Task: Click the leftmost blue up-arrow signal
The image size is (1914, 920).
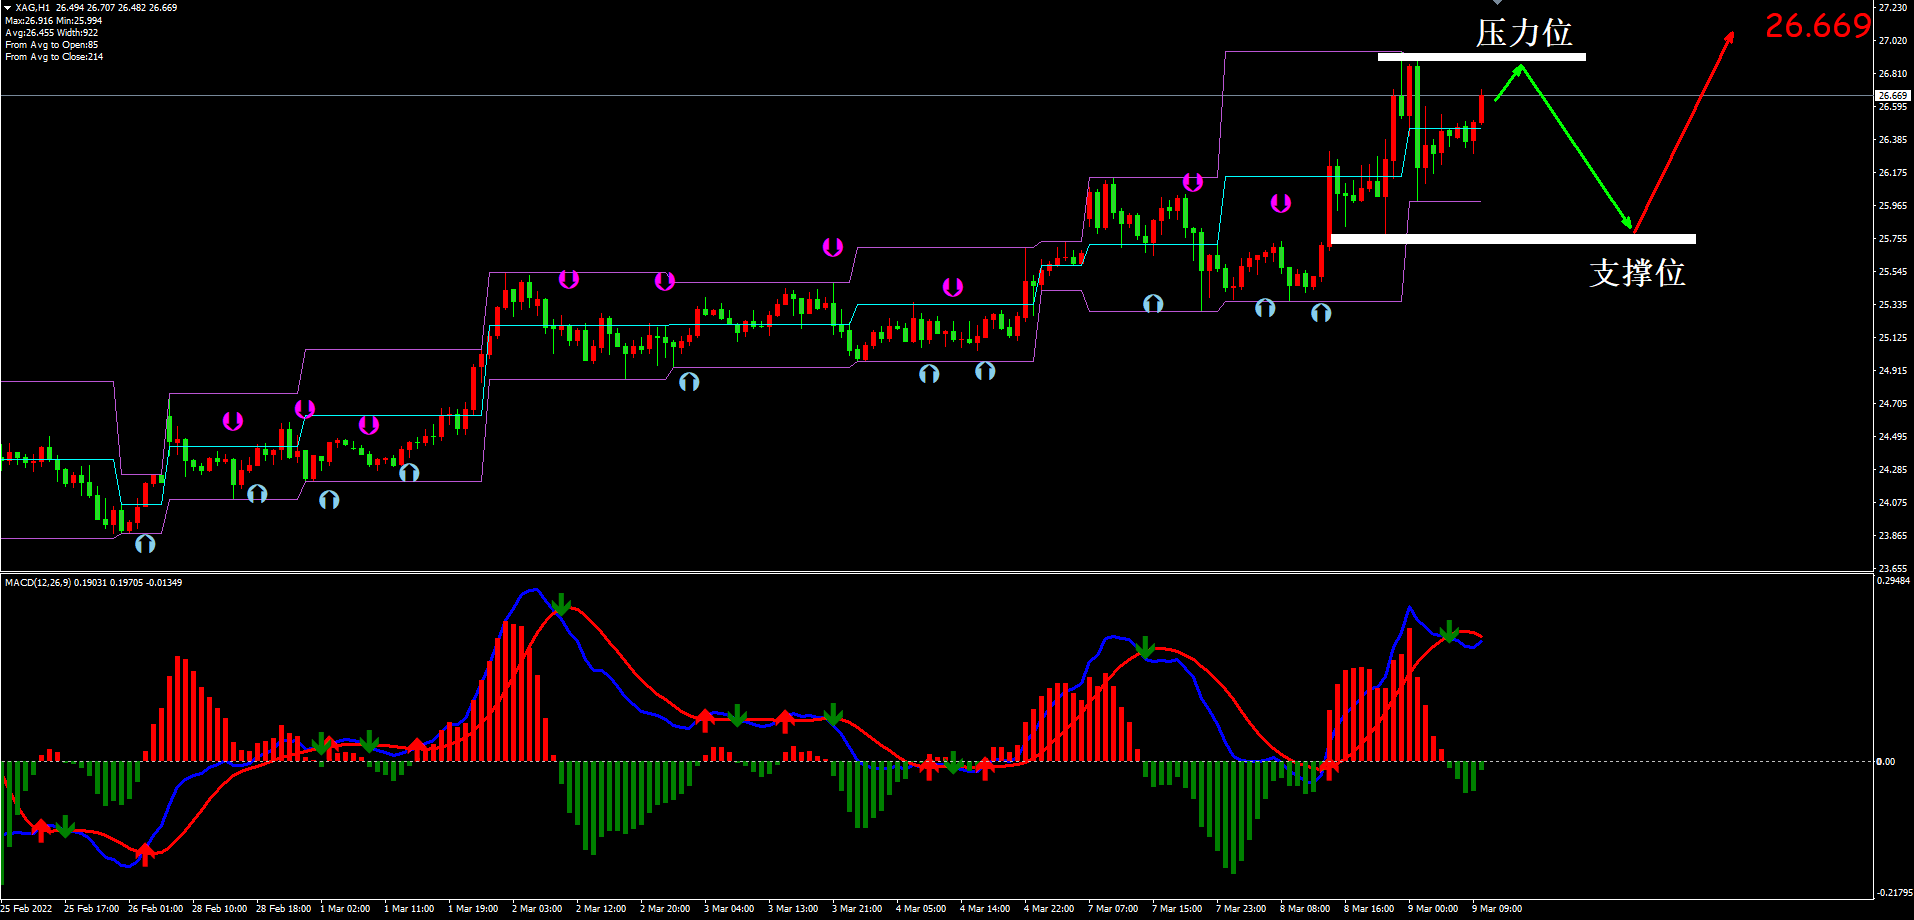Action: coord(145,544)
